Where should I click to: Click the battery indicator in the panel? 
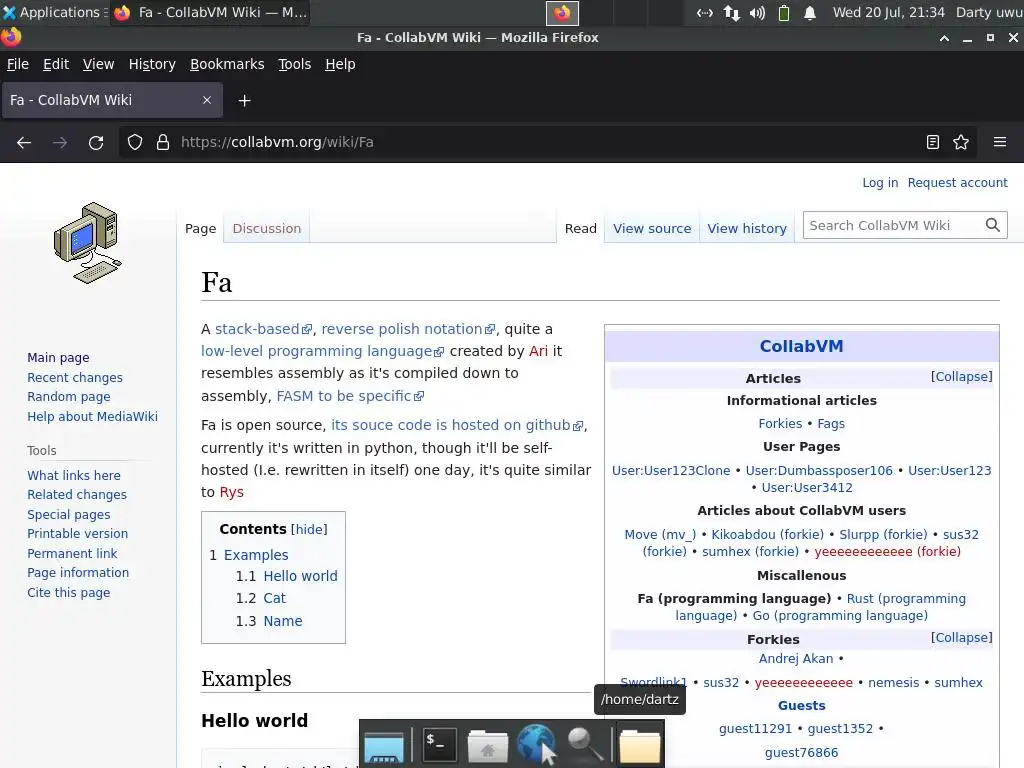(x=784, y=12)
